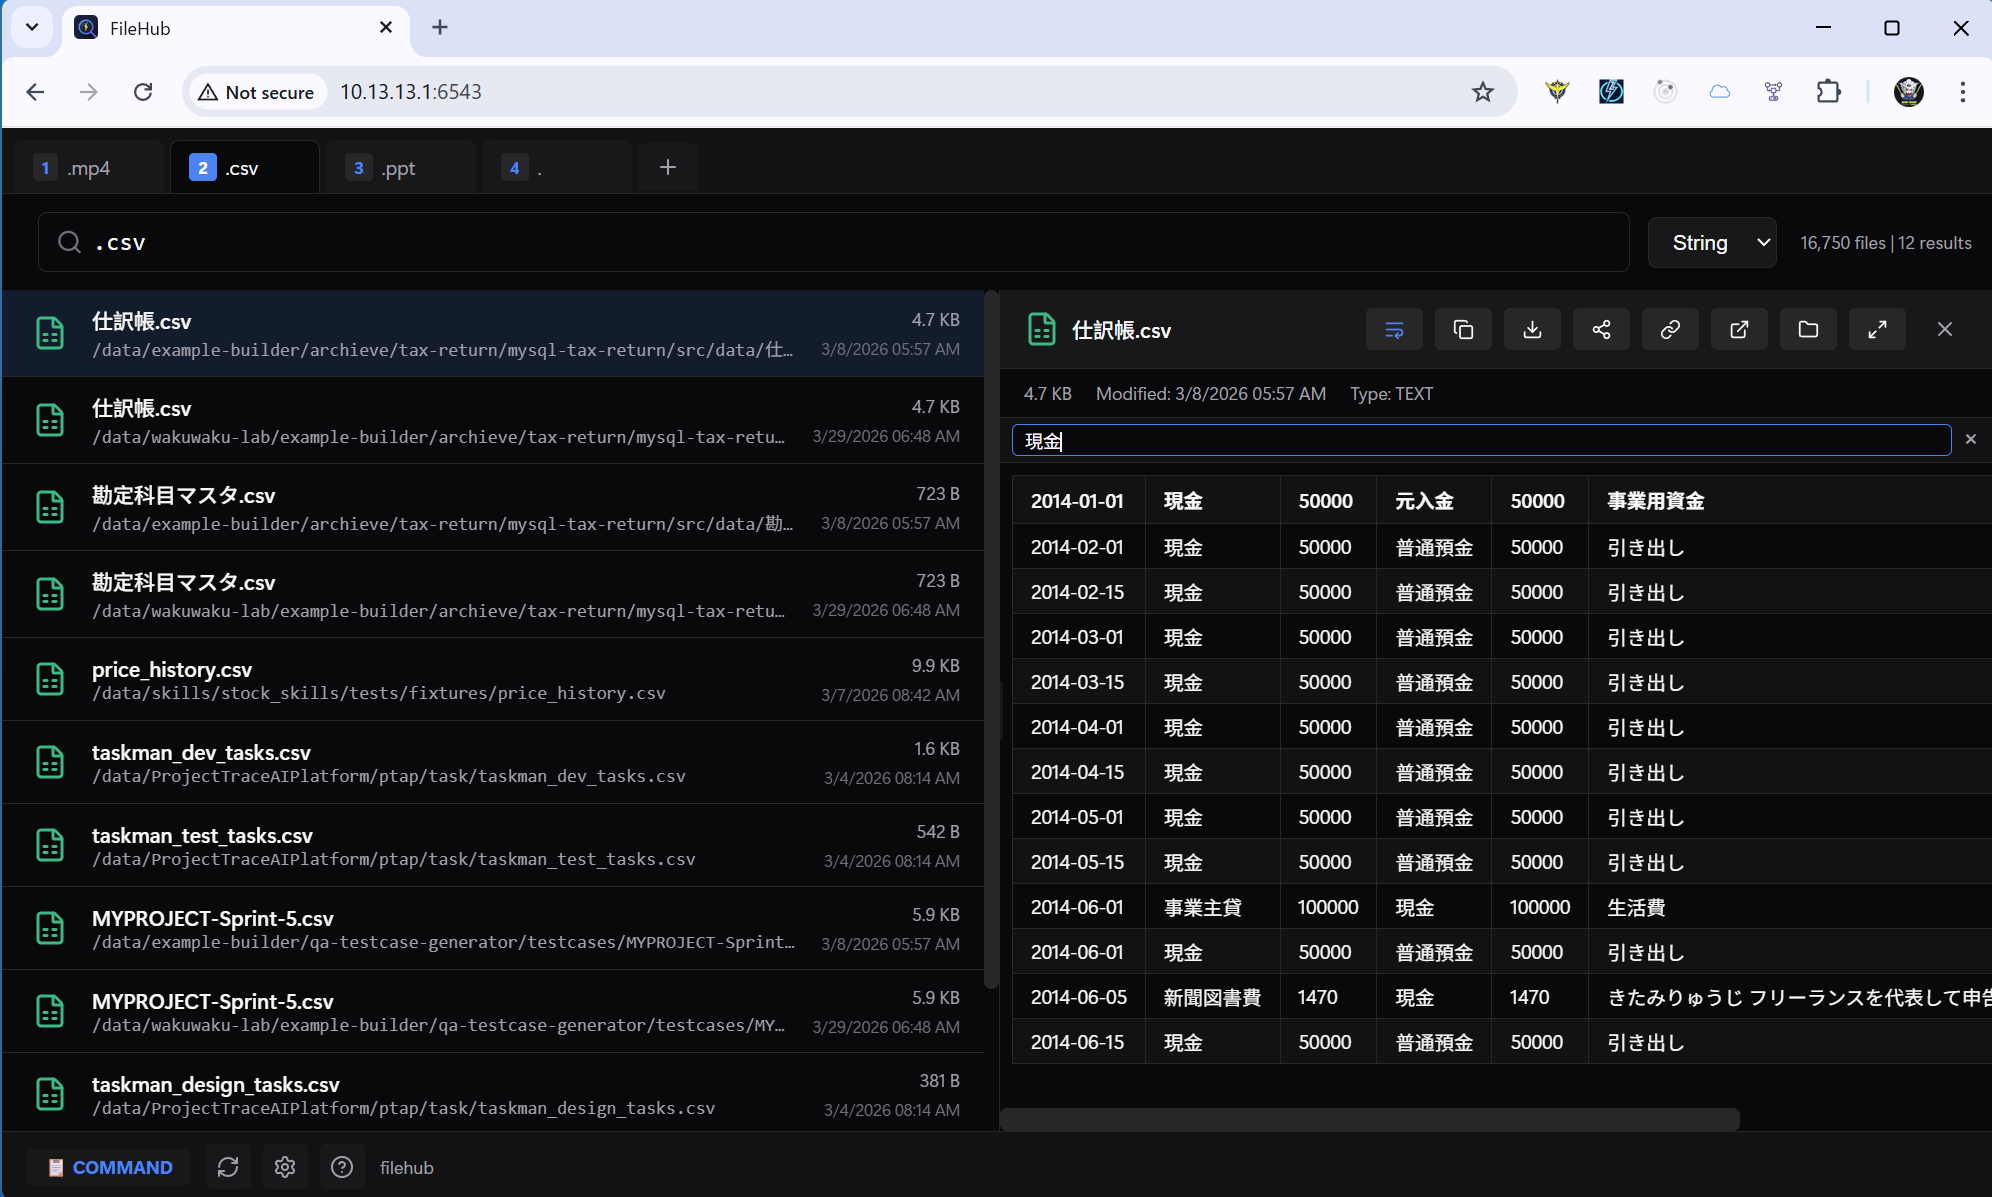Image resolution: width=1992 pixels, height=1197 pixels.
Task: Download the 仕訳帳.csv file
Action: pyautogui.click(x=1532, y=329)
